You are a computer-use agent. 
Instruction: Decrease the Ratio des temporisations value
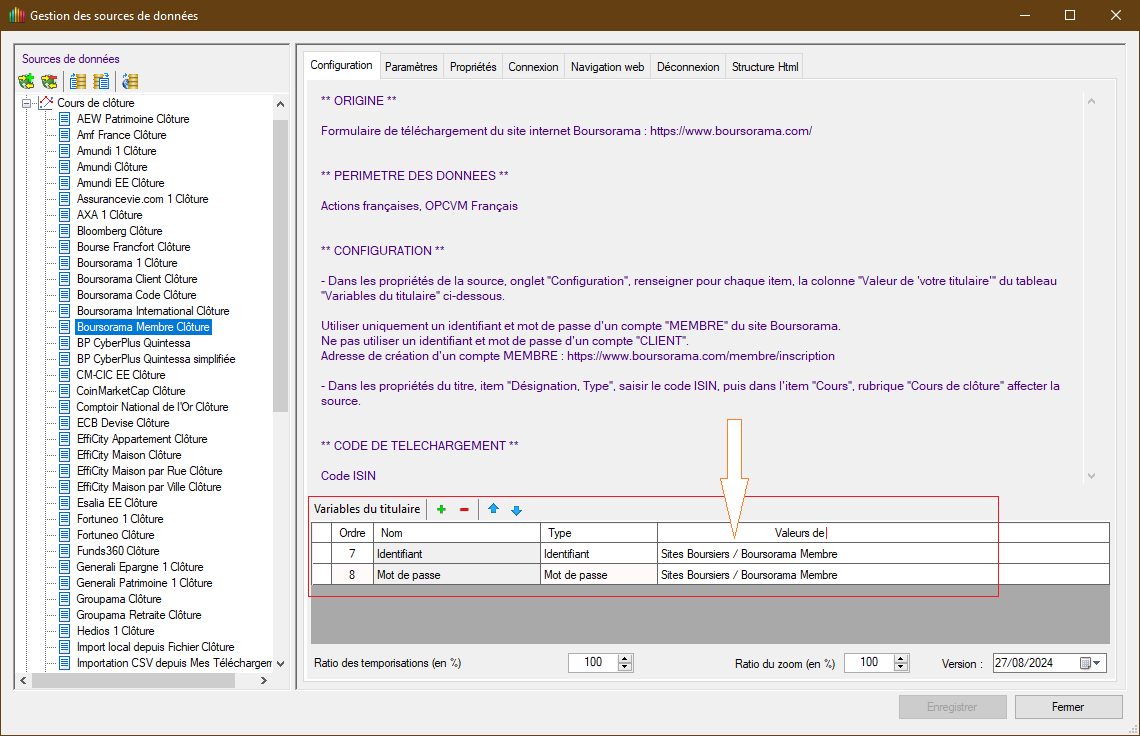coord(625,667)
